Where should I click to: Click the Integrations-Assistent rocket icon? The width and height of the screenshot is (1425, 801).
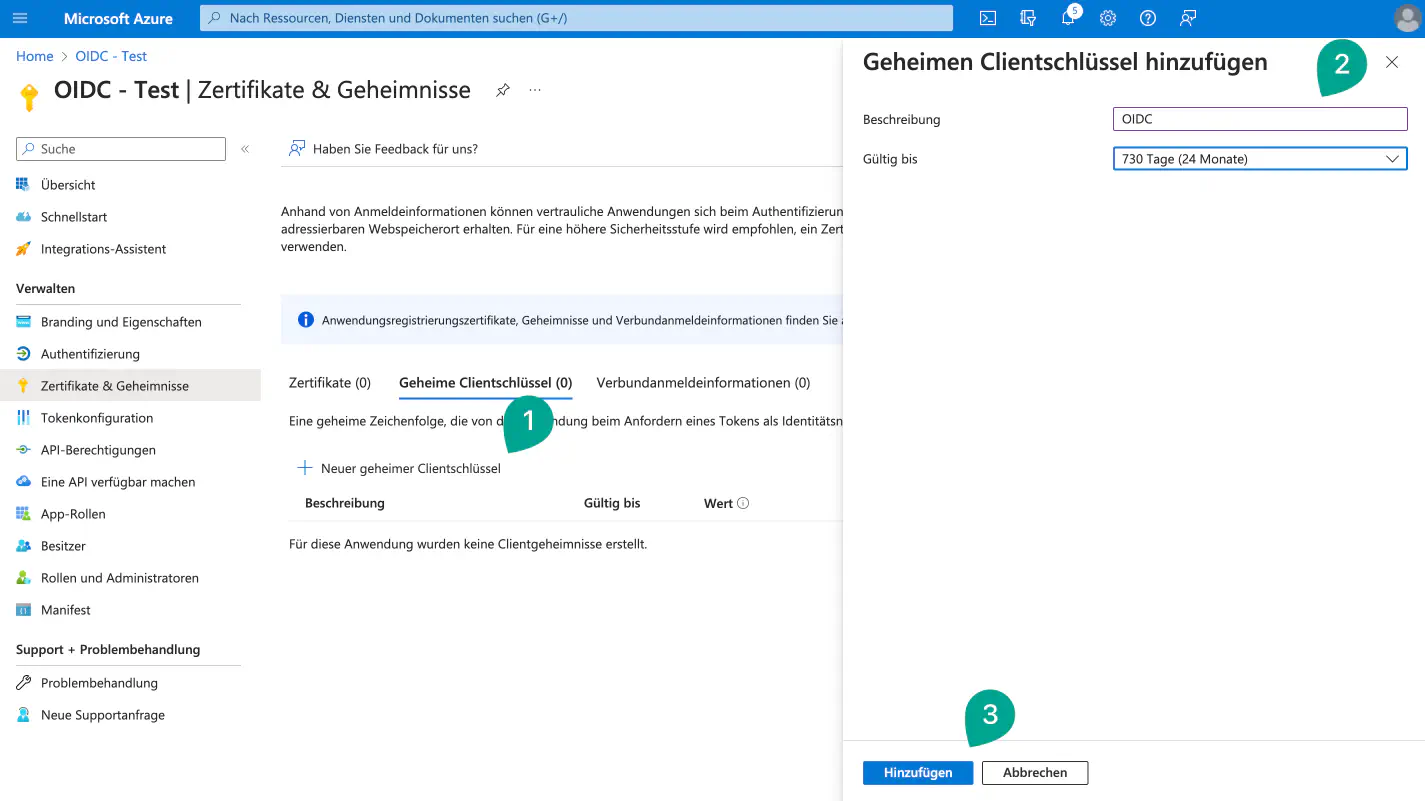tap(23, 249)
